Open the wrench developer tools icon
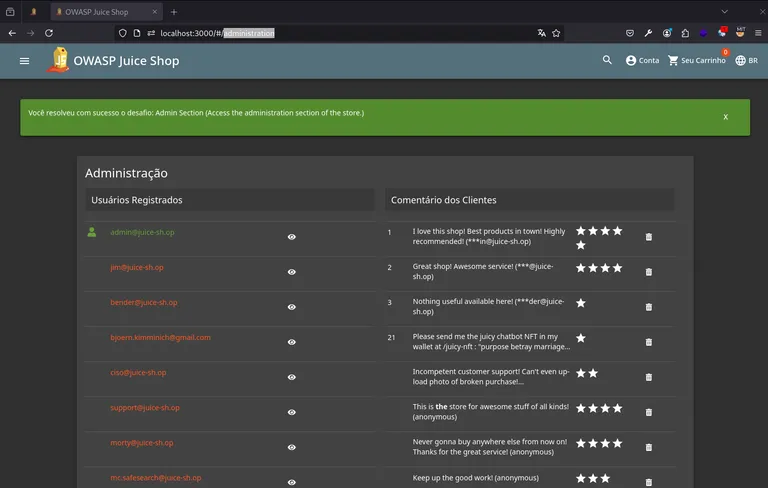Screen dimensions: 768x488 [x=648, y=33]
